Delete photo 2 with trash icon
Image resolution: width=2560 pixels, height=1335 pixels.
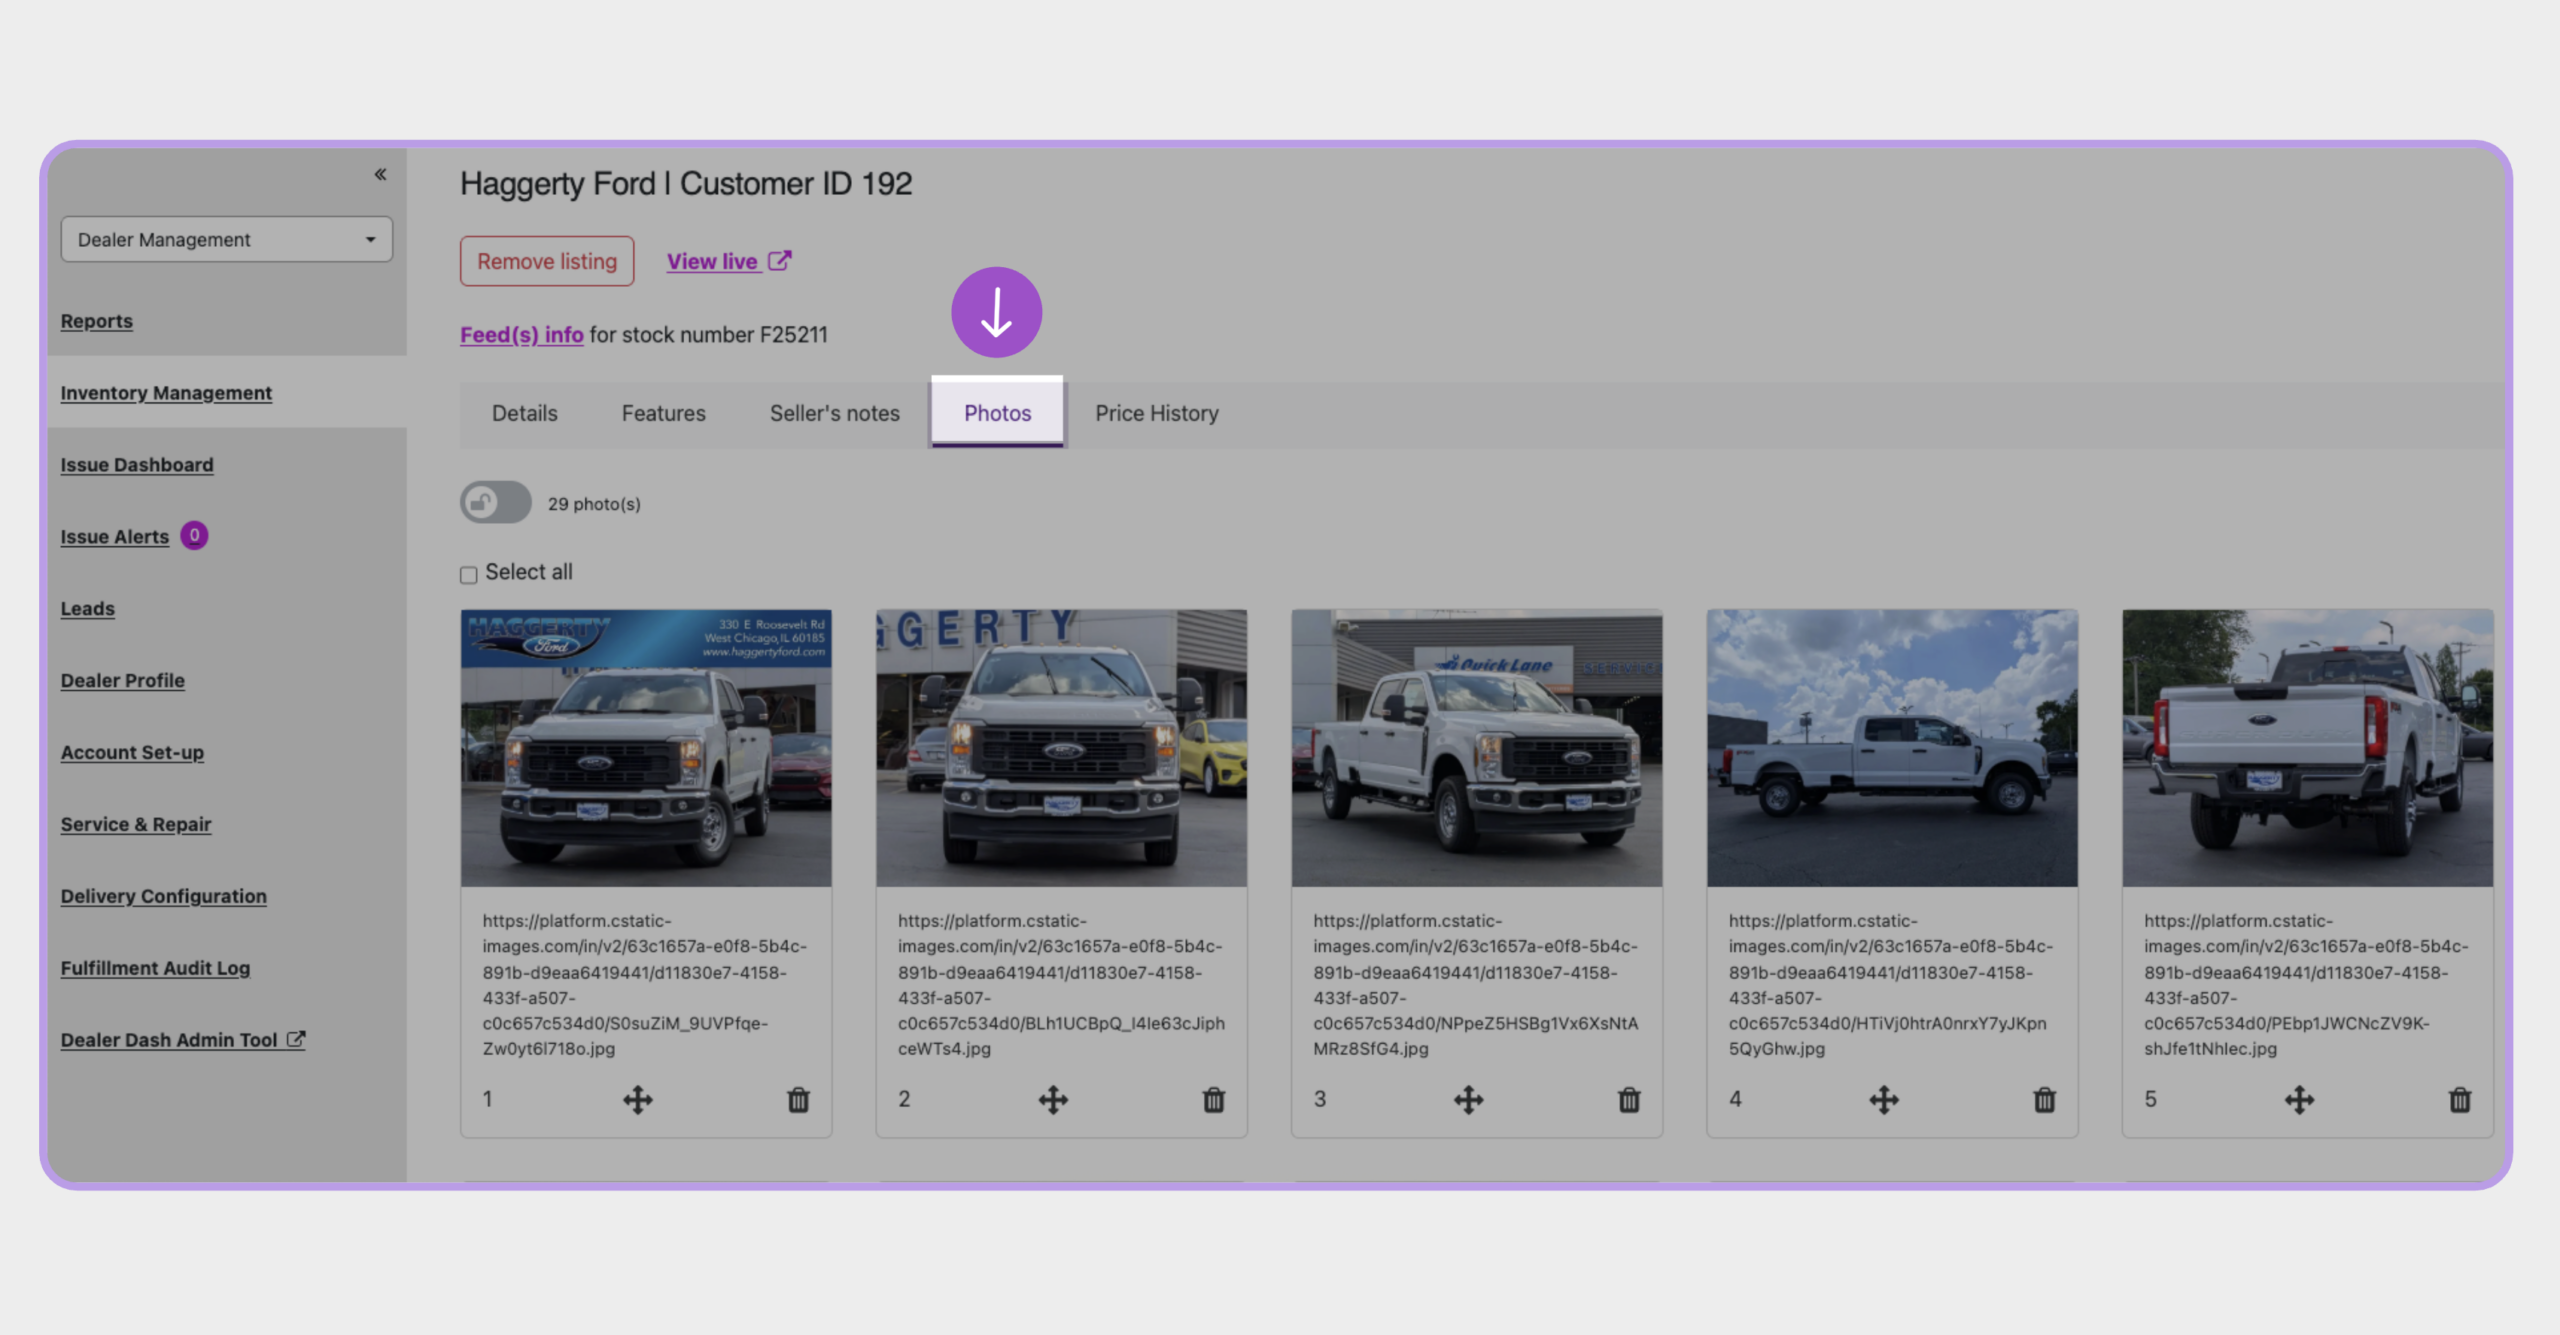(1214, 1100)
